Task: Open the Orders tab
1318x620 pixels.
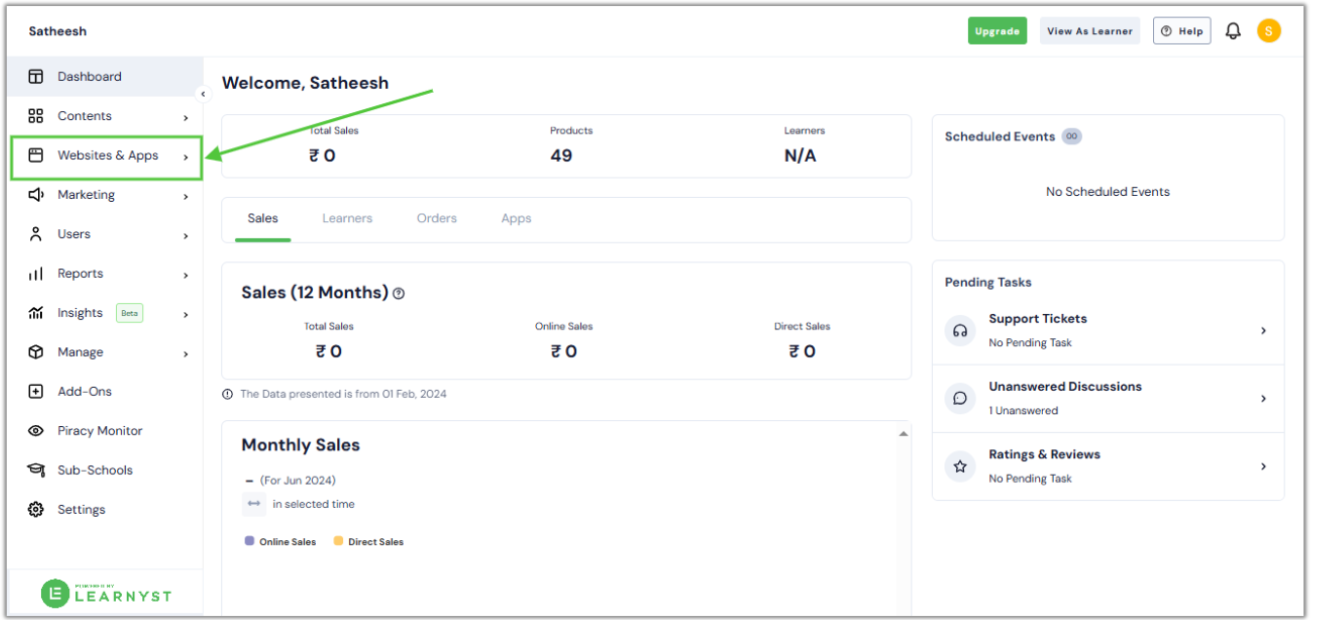Action: (436, 217)
